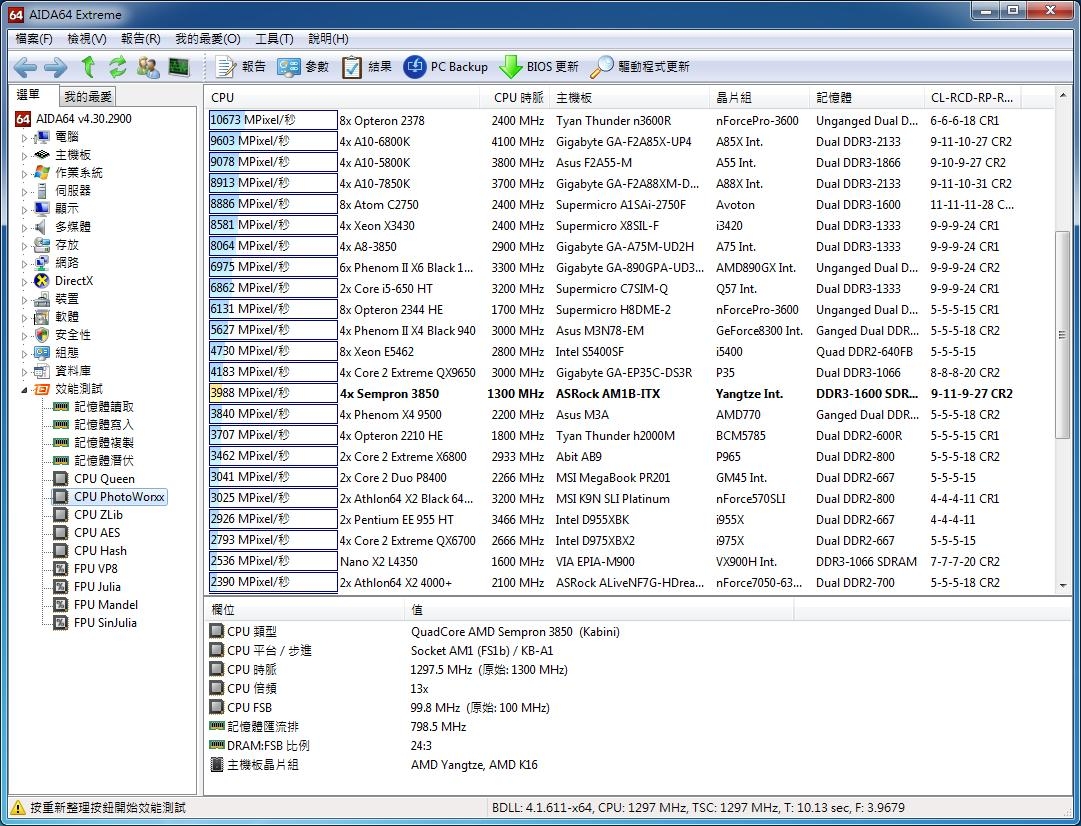Screen dimensions: 1081x826
Task: Select the 4x Sempron 3850 result row
Action: (612, 394)
